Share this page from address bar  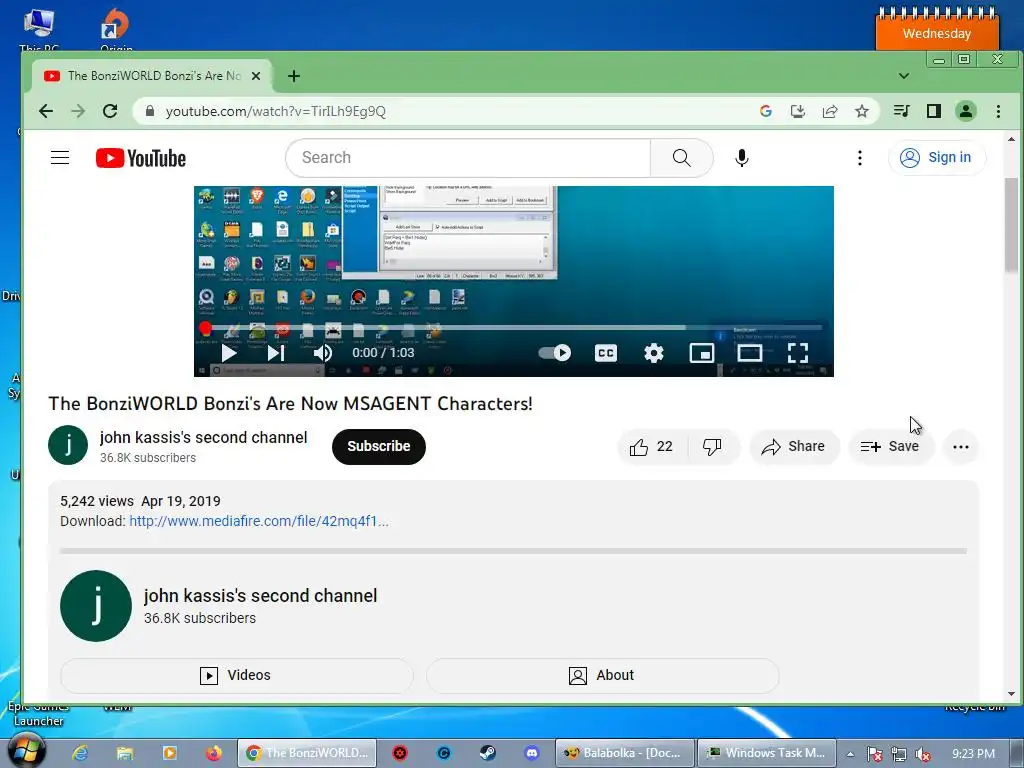pyautogui.click(x=829, y=111)
